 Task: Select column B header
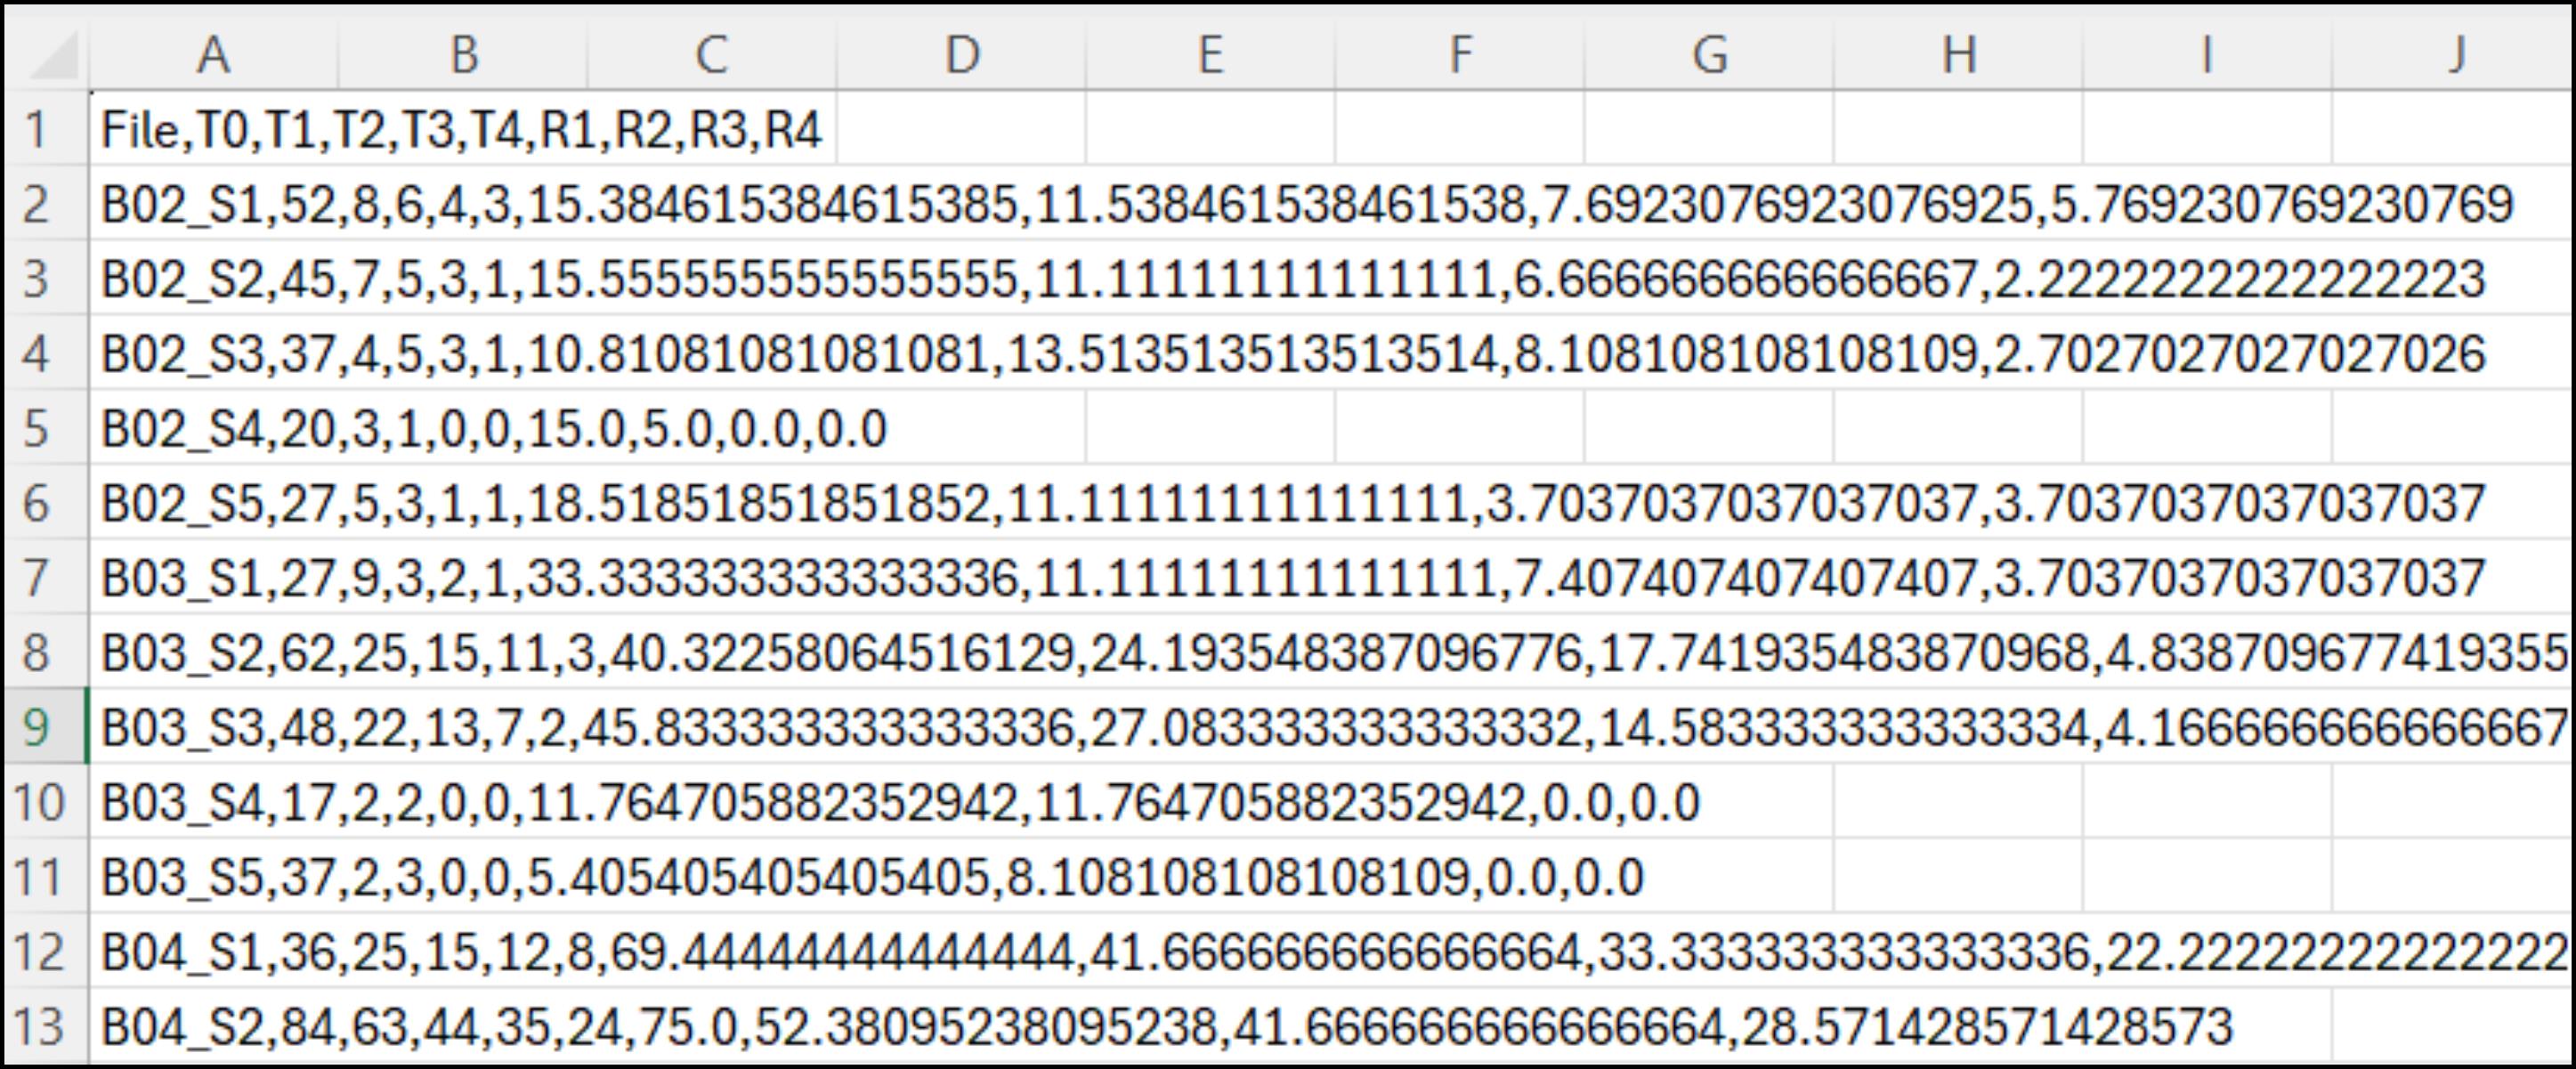click(x=462, y=55)
